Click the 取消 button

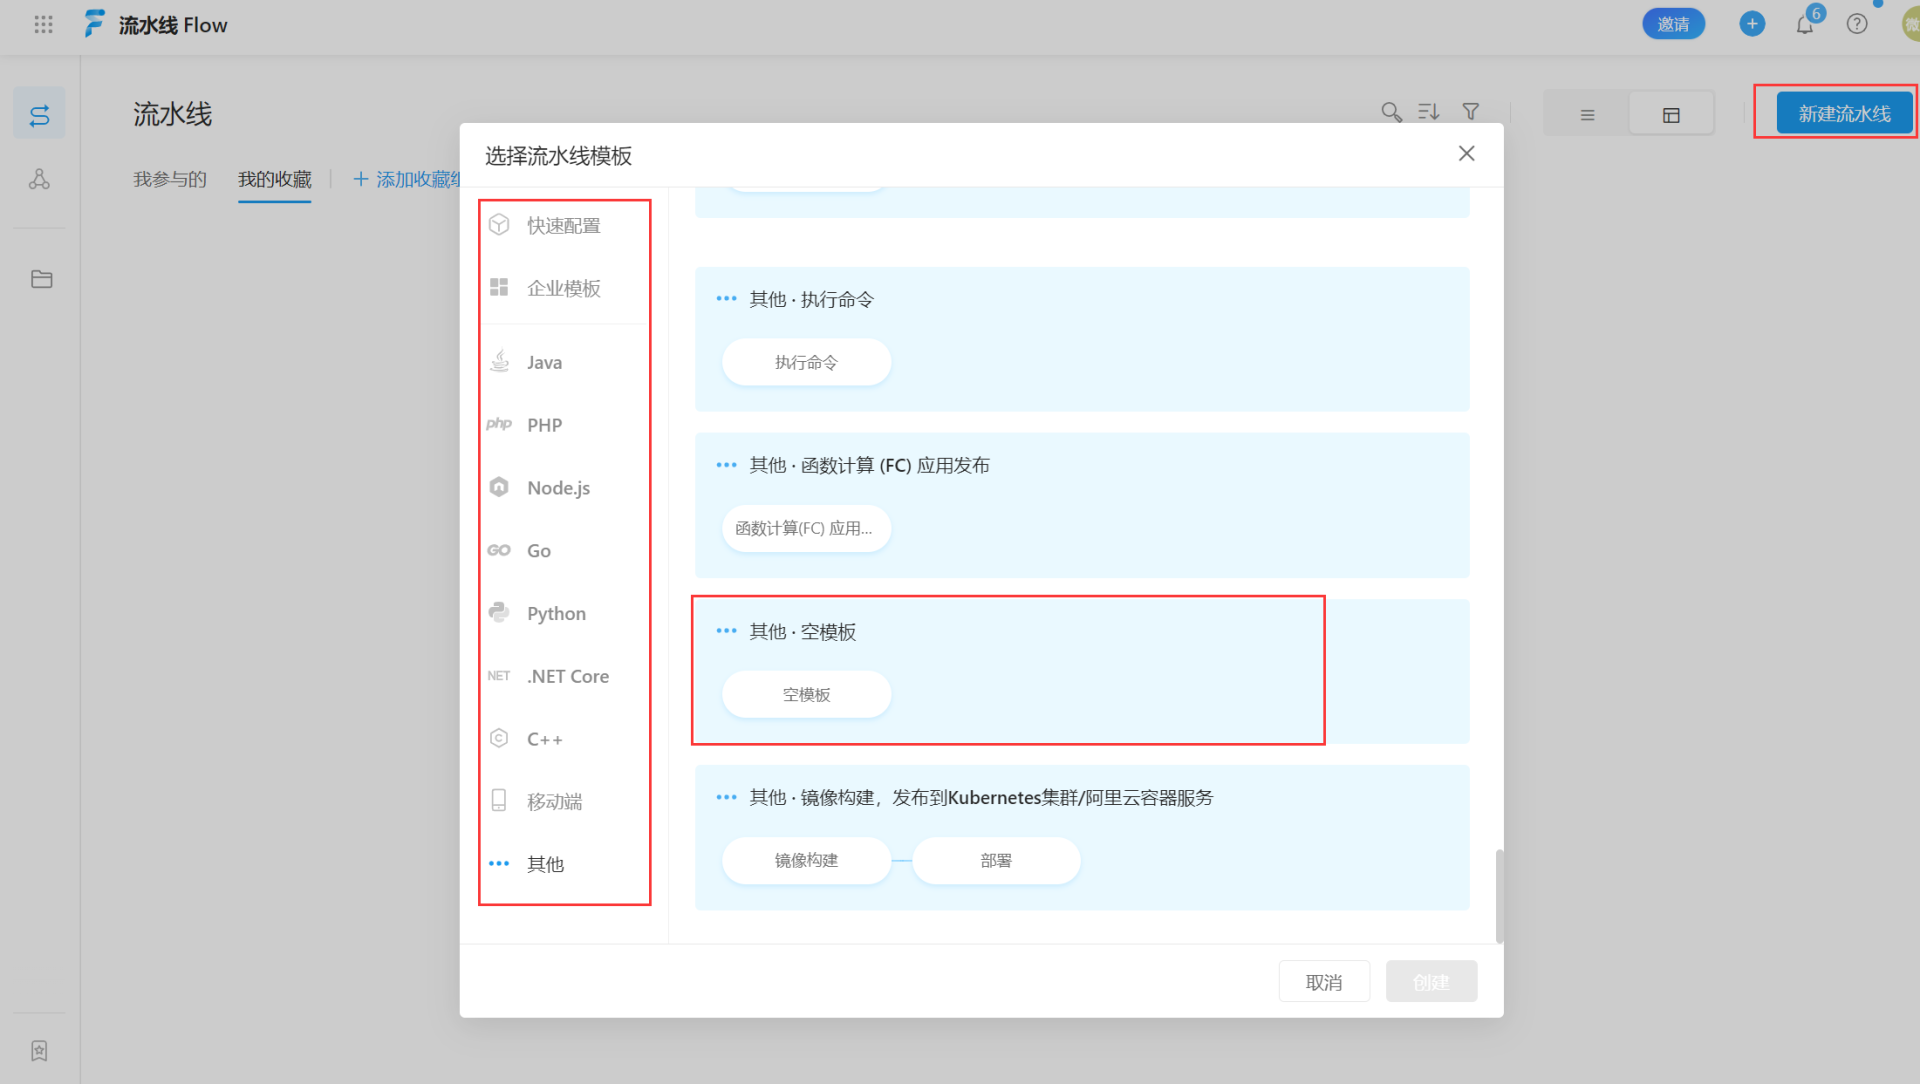[x=1324, y=982]
